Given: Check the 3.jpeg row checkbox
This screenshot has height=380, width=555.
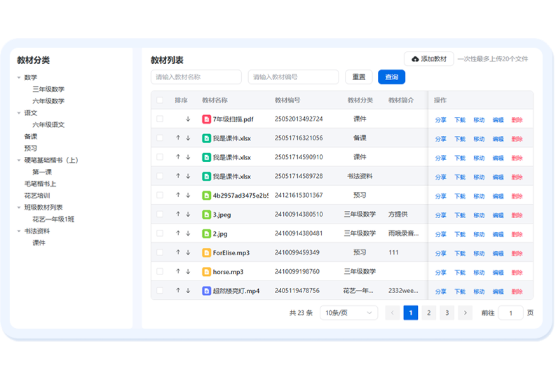Looking at the screenshot, I should pos(160,214).
